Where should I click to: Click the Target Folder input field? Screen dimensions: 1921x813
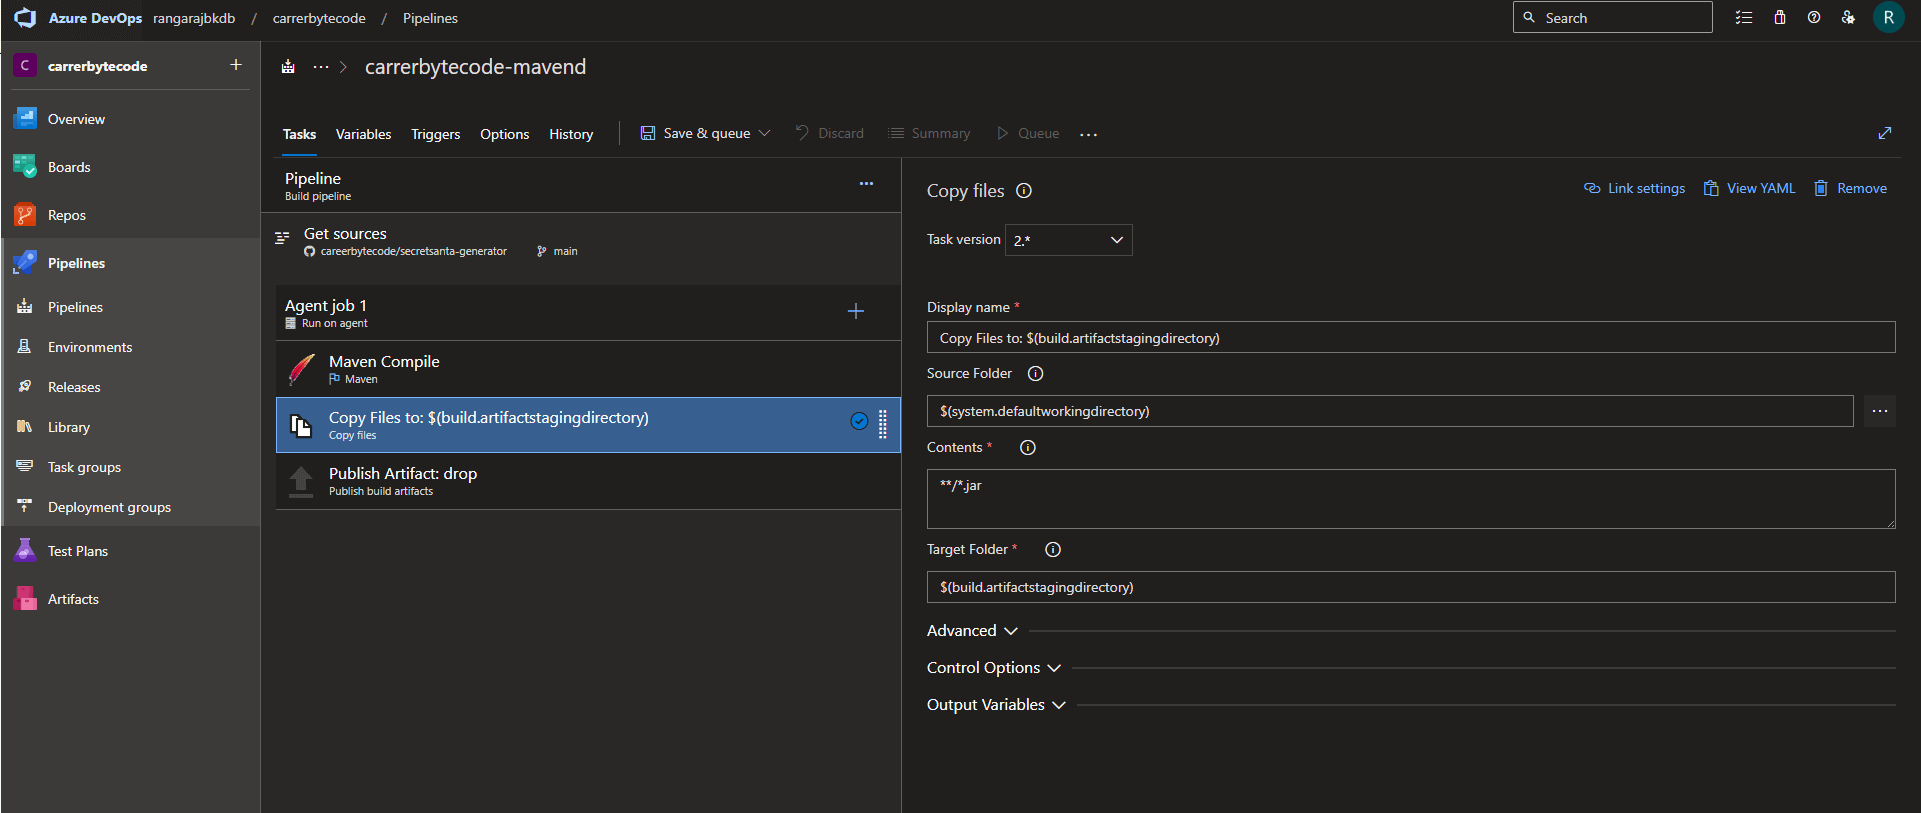coord(1411,587)
